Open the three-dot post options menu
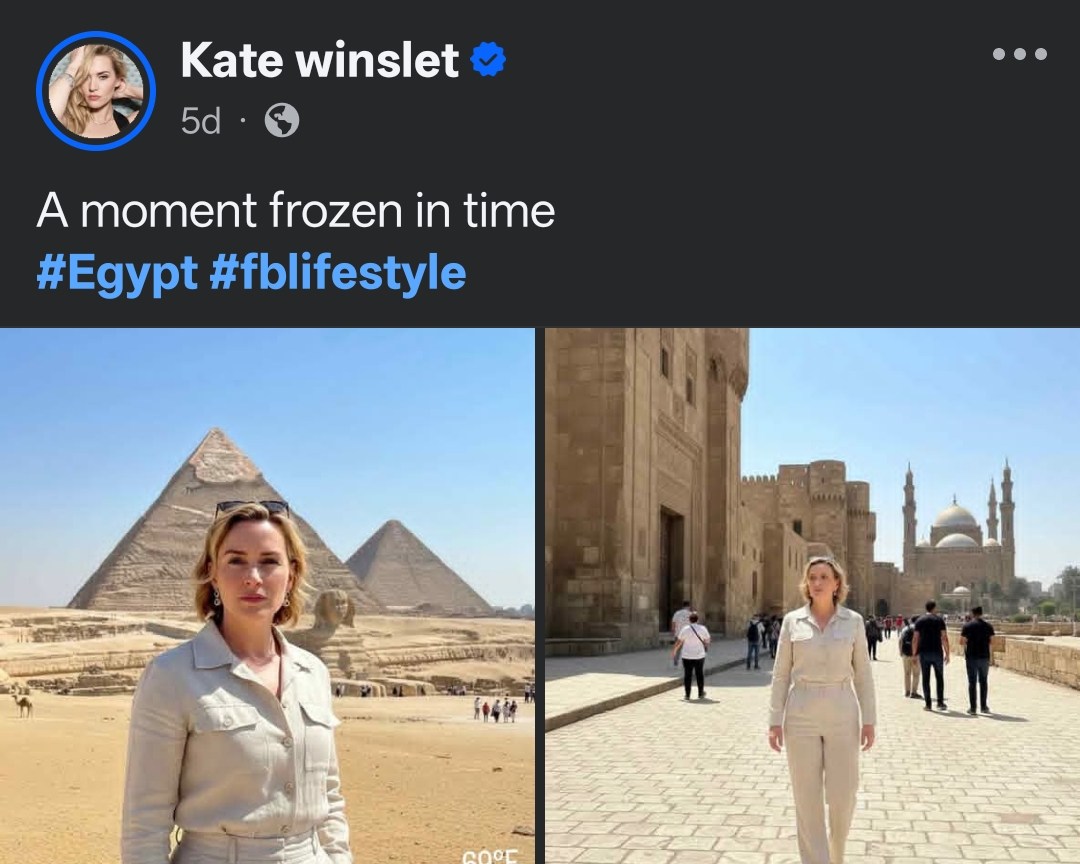Image resolution: width=1080 pixels, height=864 pixels. coord(1019,55)
